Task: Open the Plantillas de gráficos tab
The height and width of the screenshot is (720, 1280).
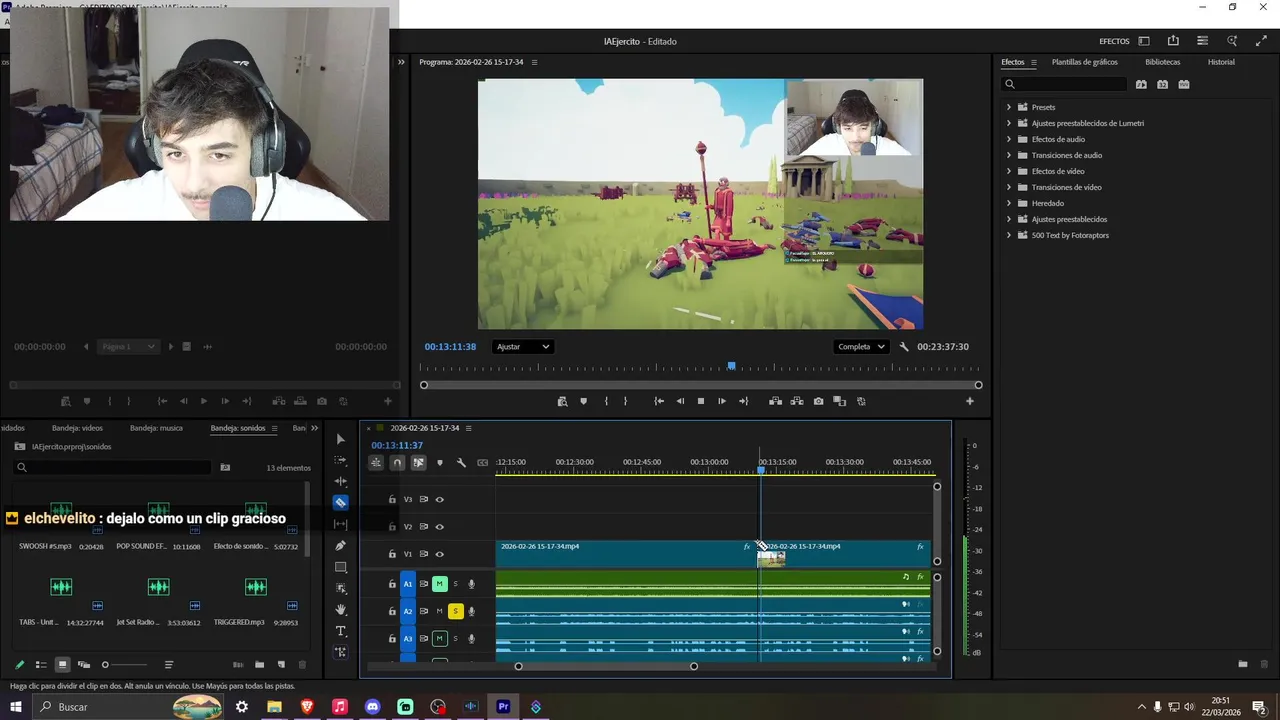Action: (x=1084, y=62)
